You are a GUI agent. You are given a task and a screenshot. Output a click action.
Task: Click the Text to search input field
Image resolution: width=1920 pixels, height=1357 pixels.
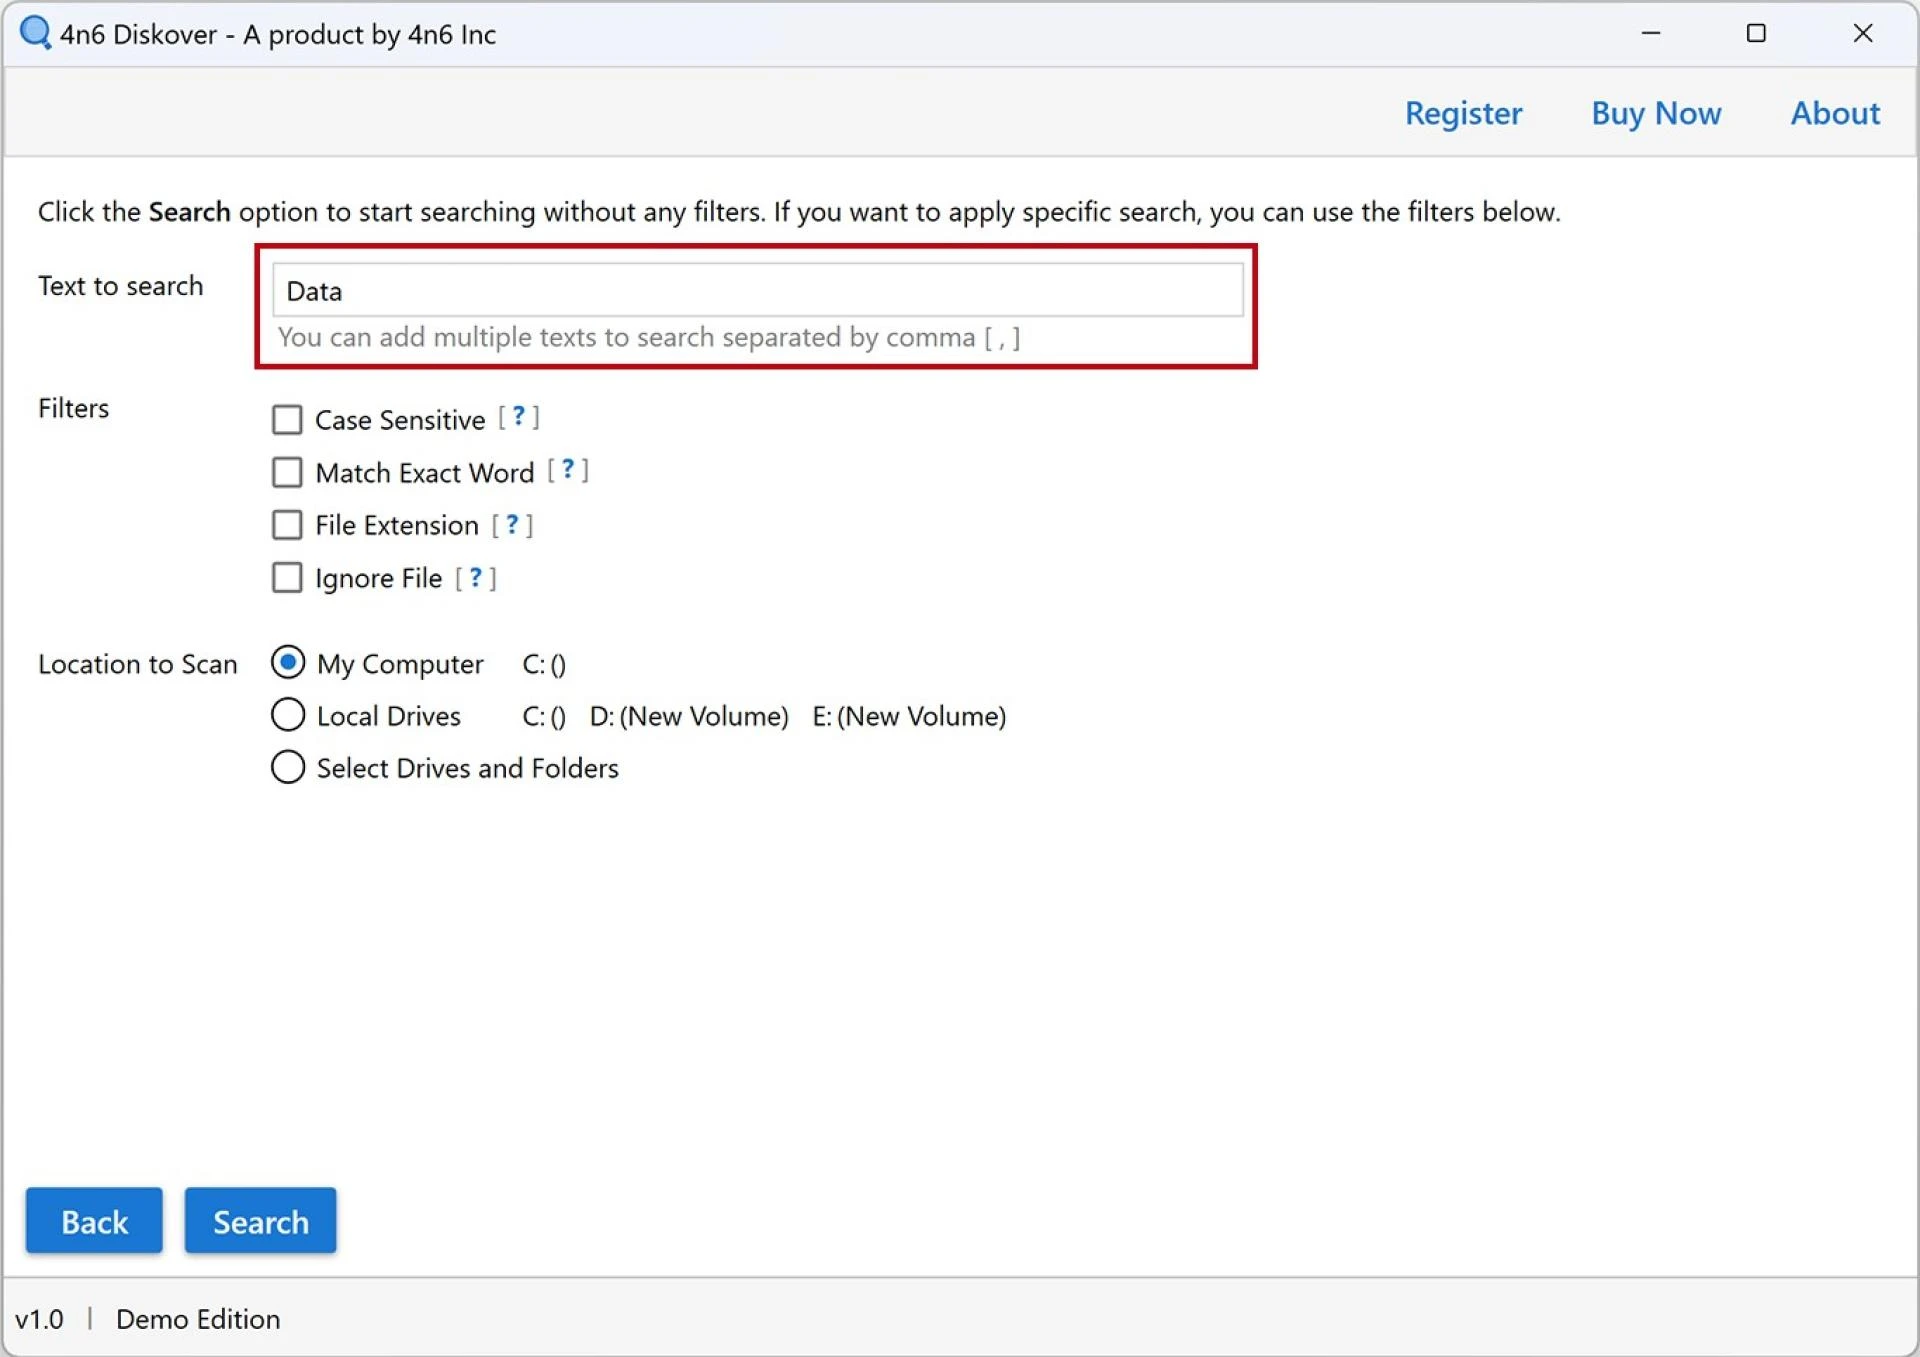point(757,291)
